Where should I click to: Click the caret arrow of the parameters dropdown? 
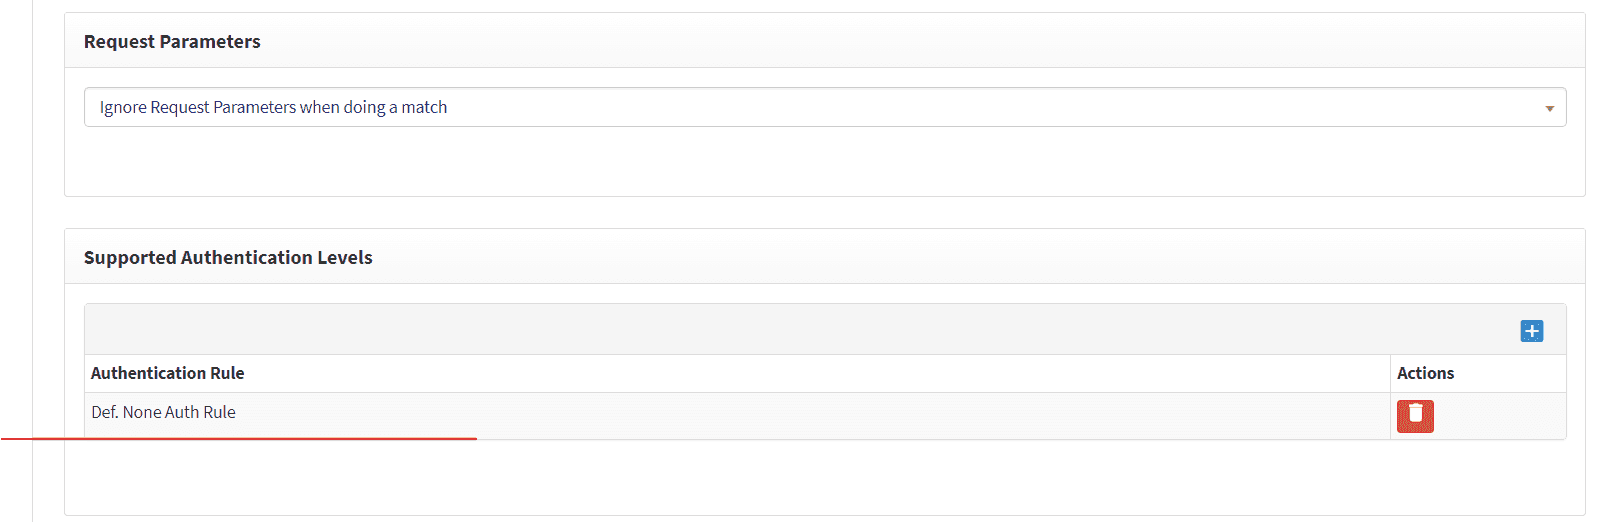[1549, 108]
